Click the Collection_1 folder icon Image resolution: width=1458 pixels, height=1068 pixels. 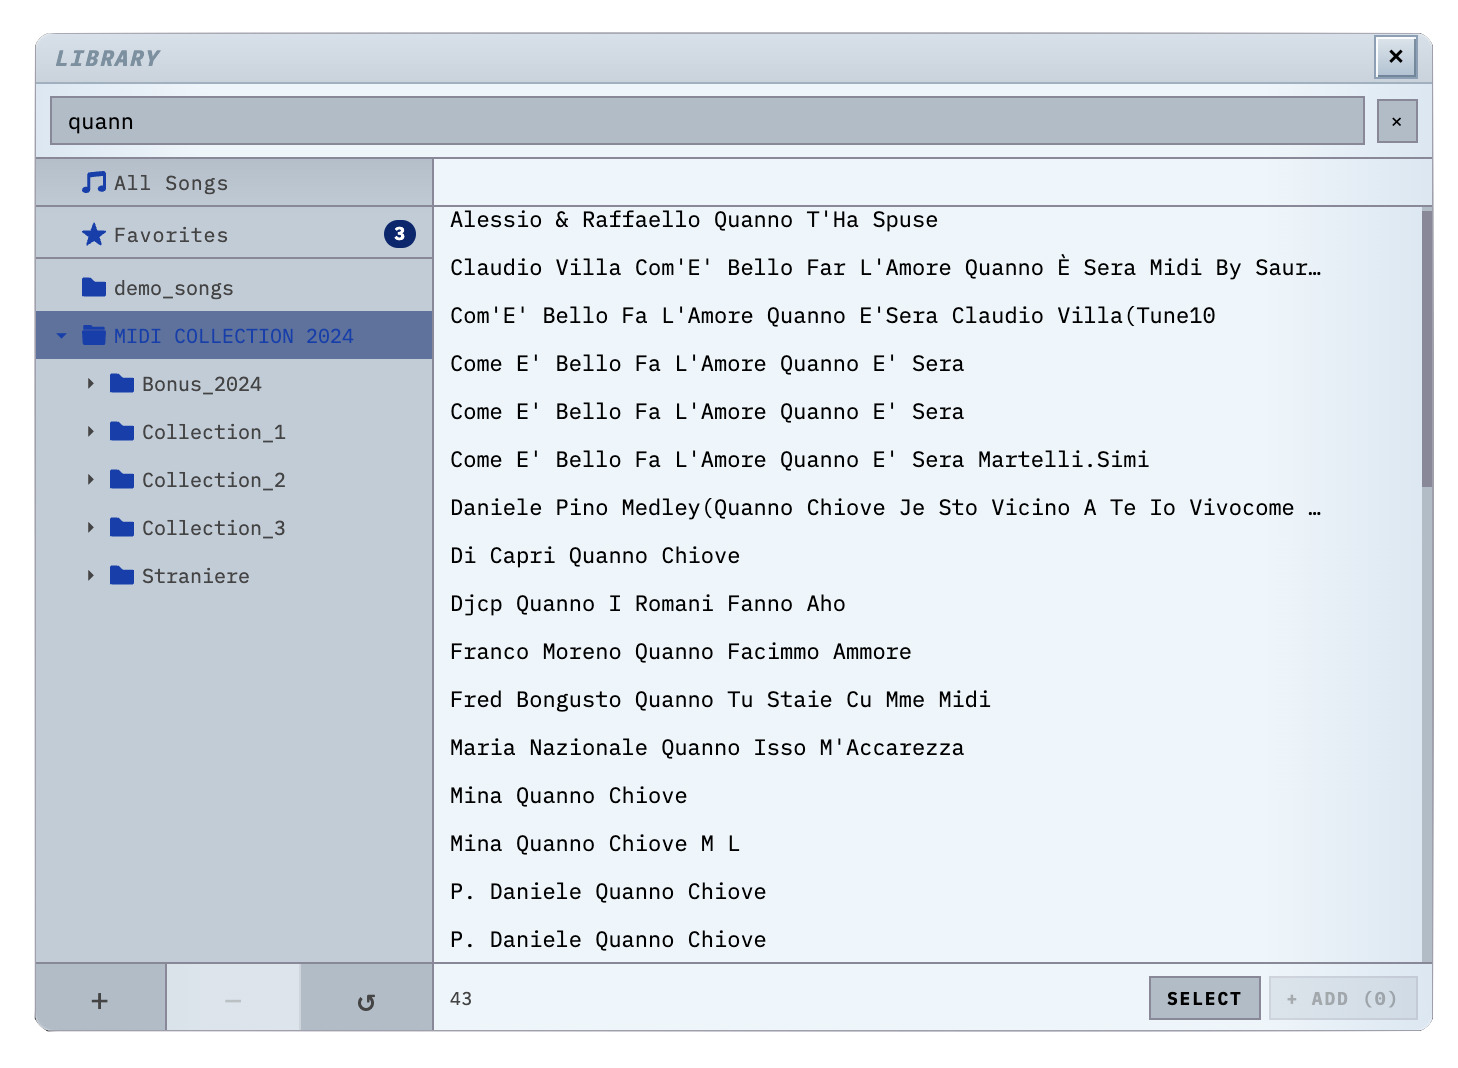coord(122,431)
